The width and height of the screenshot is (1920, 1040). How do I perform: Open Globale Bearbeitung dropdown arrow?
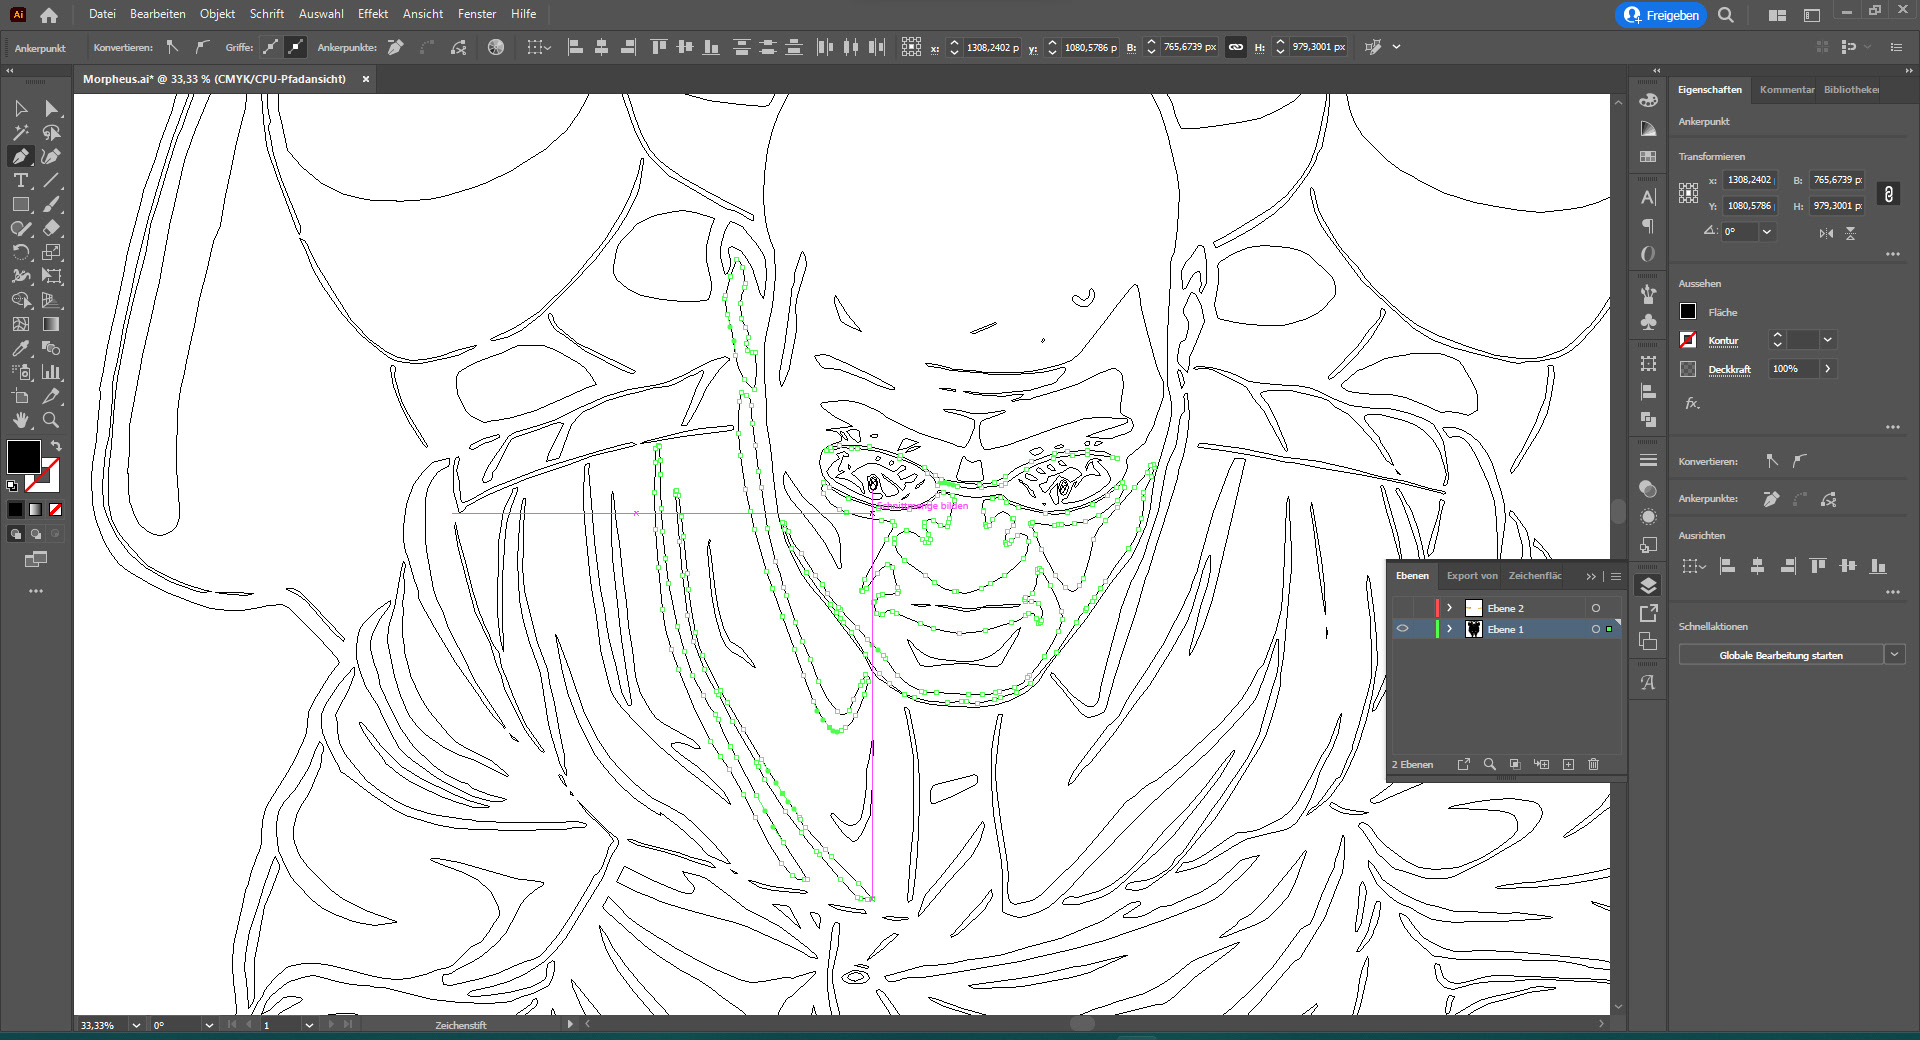click(1894, 655)
